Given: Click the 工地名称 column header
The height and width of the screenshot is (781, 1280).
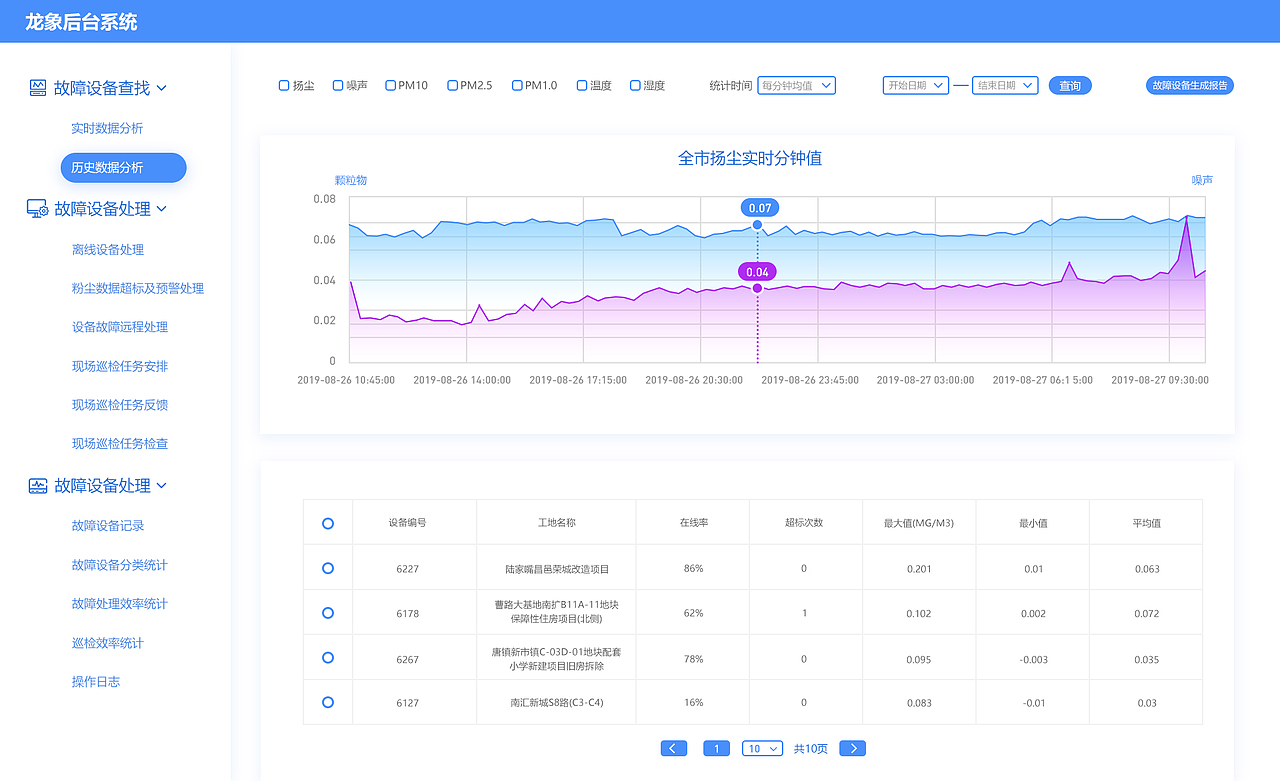Looking at the screenshot, I should click(x=556, y=523).
